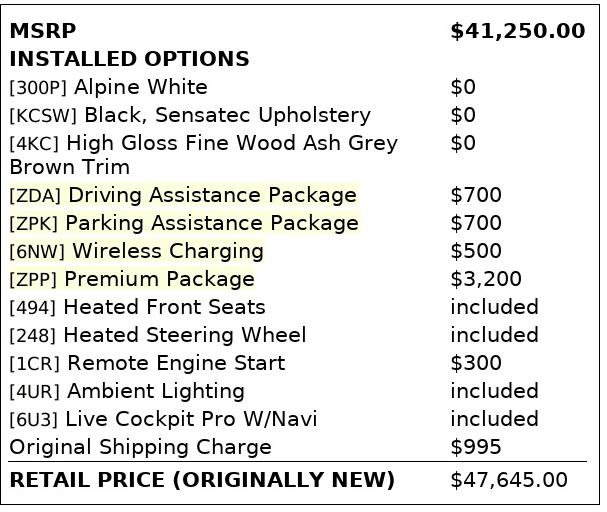Click the highlighted Driving Assistance Package option
The width and height of the screenshot is (607, 512).
coord(183,195)
